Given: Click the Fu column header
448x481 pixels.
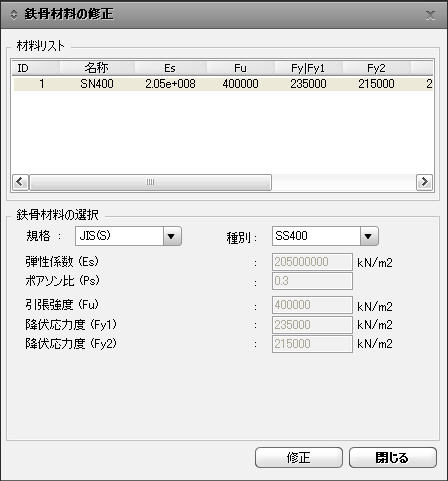Looking at the screenshot, I should click(240, 68).
